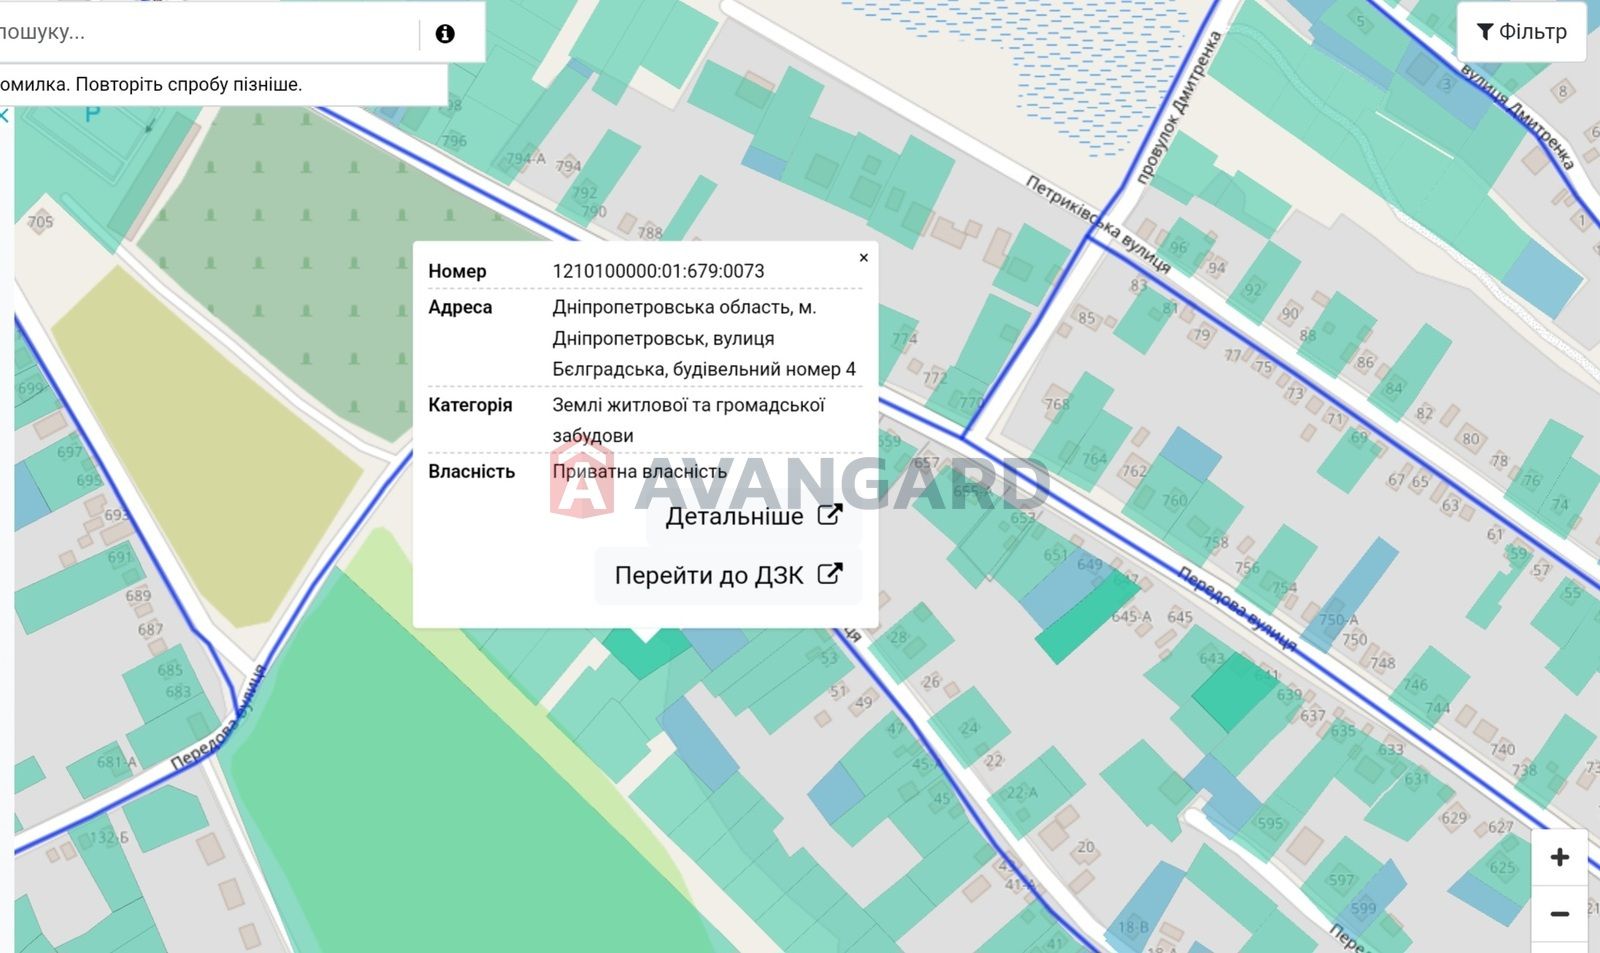Viewport: 1600px width, 953px height.
Task: Click house number 595 on the map
Action: [x=1270, y=824]
